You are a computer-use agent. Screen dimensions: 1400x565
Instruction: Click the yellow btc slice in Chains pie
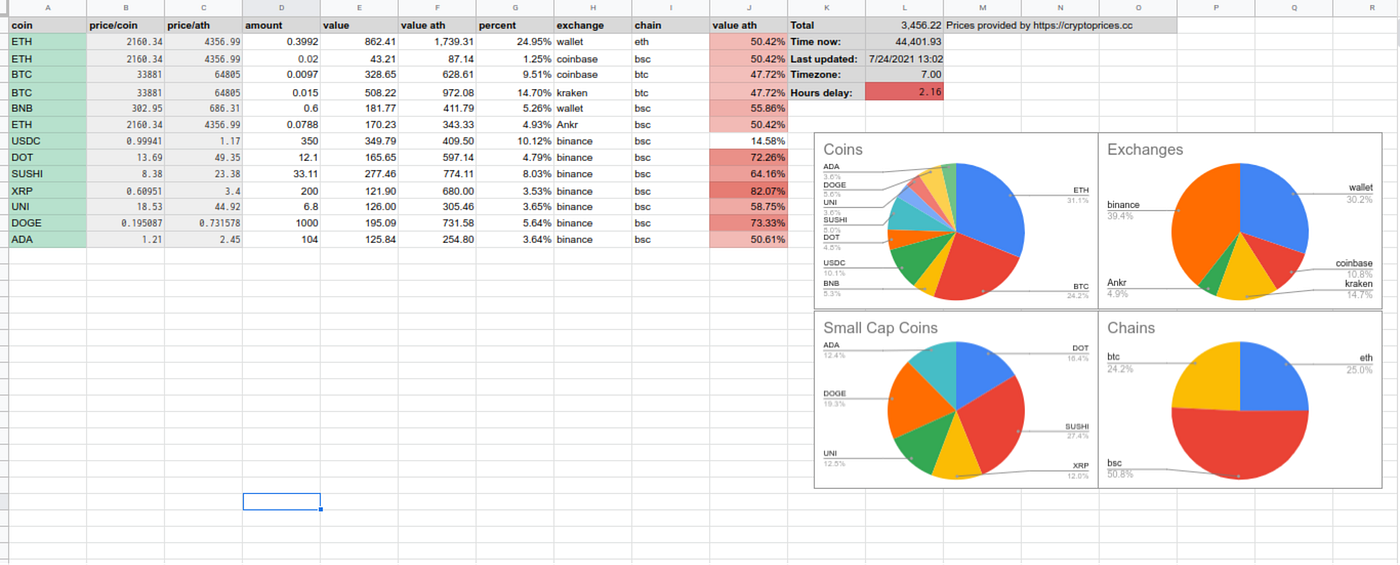(1205, 378)
